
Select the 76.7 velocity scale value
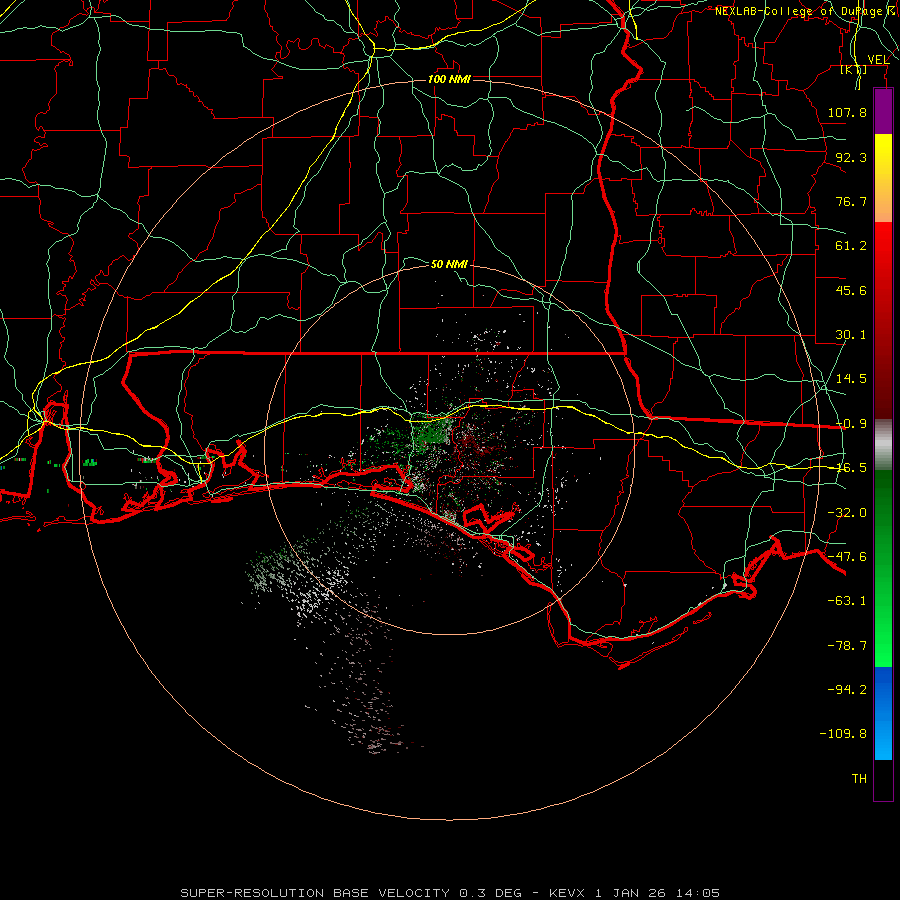pyautogui.click(x=851, y=201)
